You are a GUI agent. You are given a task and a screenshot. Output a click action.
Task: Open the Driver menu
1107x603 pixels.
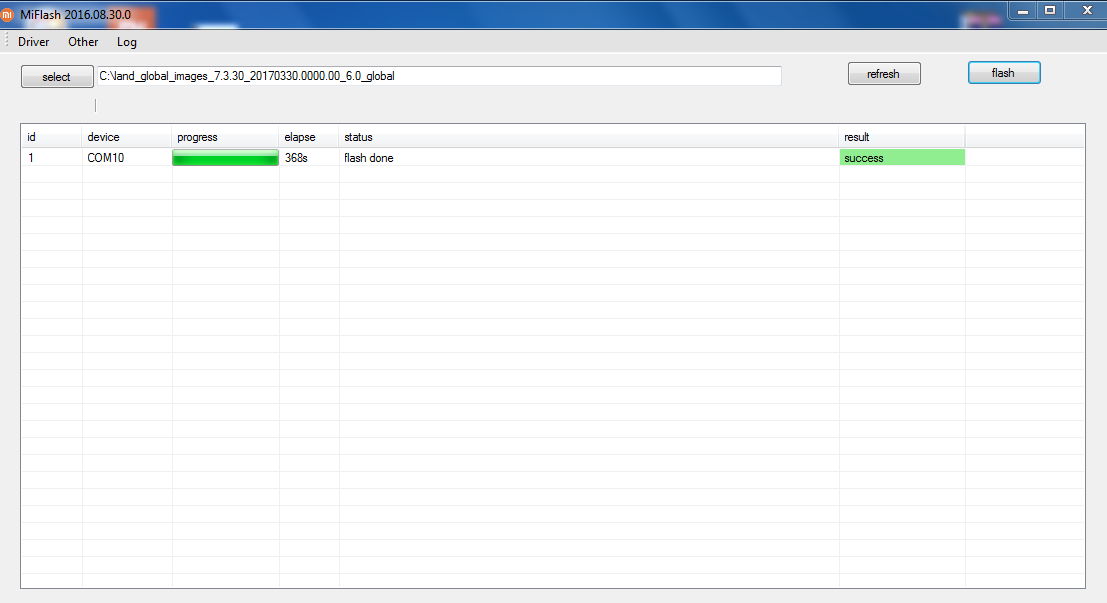(x=33, y=42)
